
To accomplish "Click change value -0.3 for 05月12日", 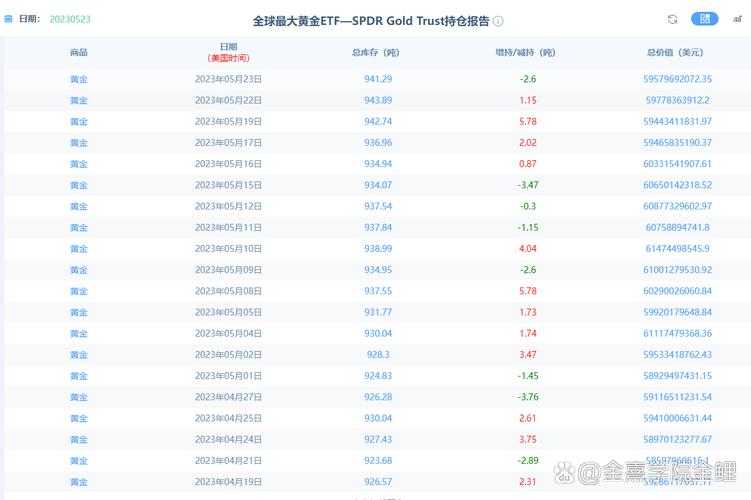I will [528, 206].
